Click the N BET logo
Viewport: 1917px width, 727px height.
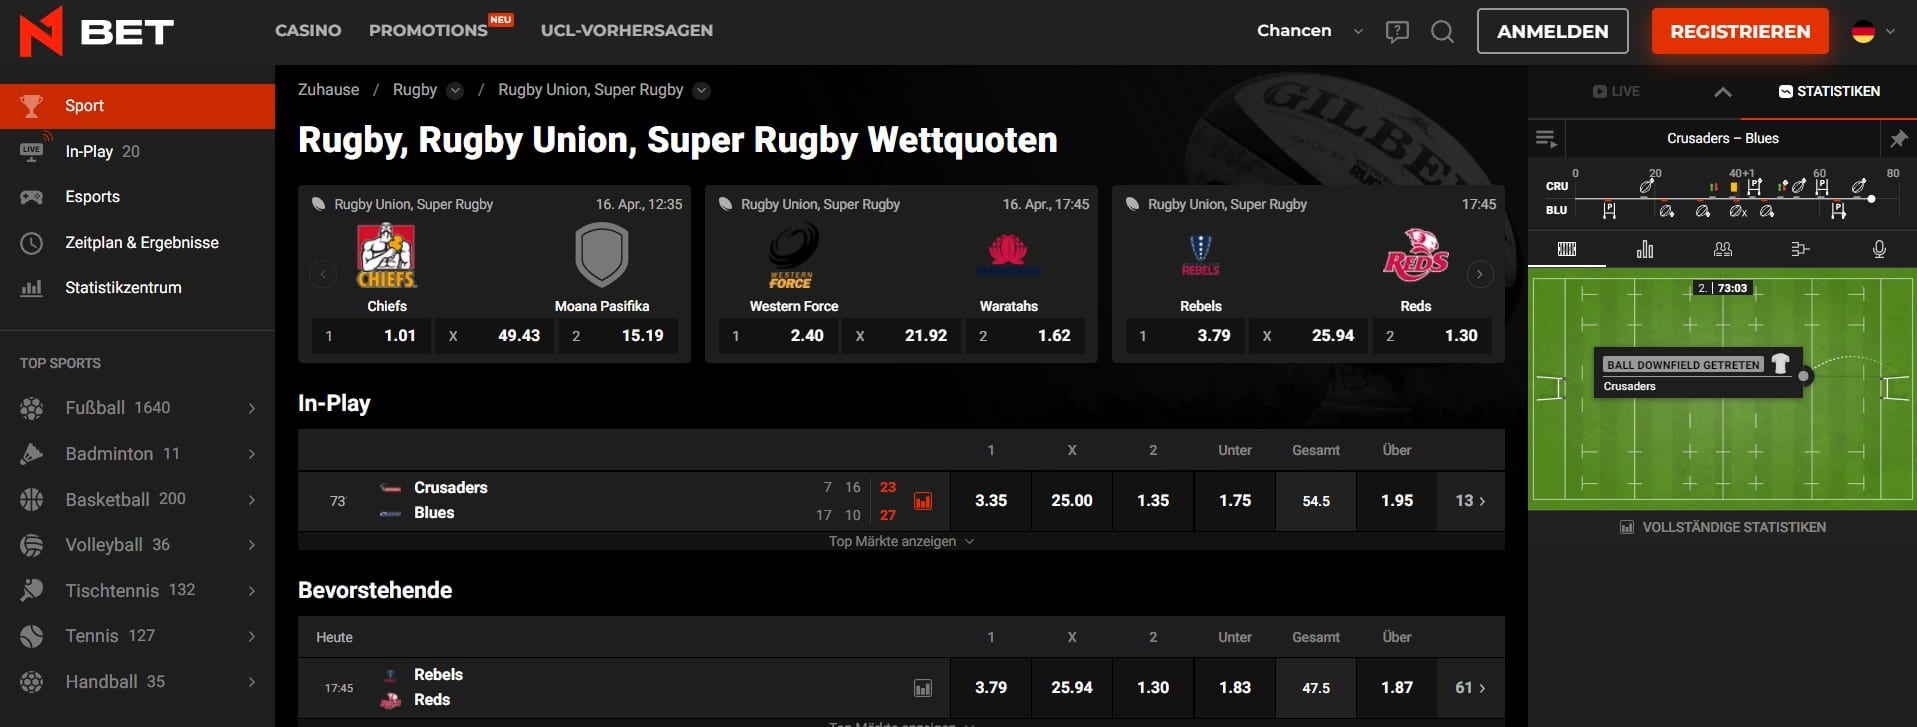click(97, 31)
